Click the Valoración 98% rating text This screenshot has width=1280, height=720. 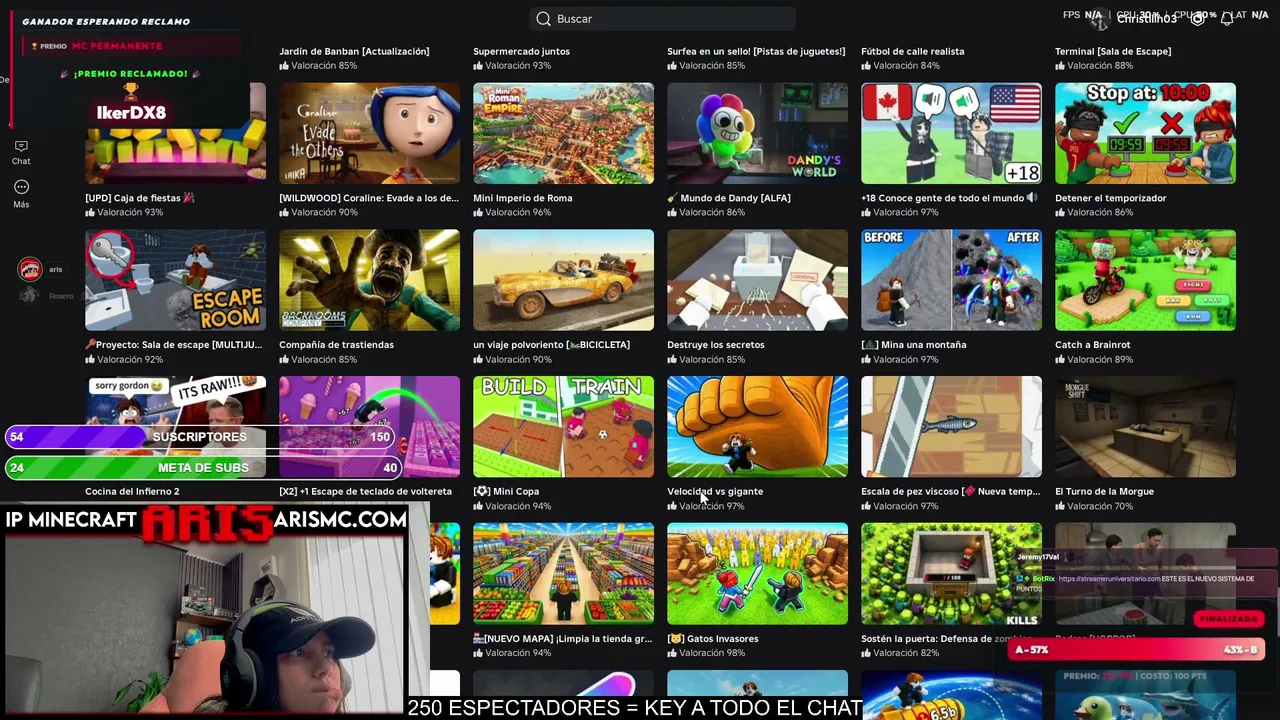pyautogui.click(x=712, y=654)
